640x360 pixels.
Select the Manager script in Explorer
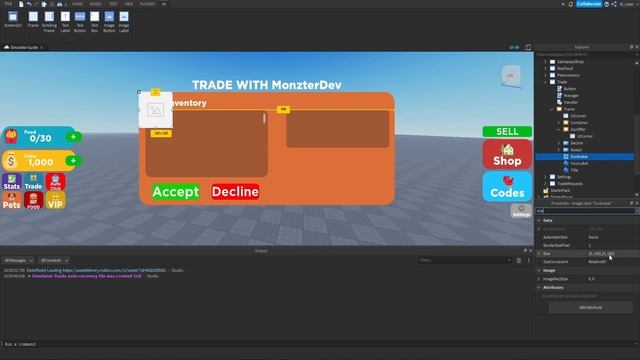coord(571,96)
